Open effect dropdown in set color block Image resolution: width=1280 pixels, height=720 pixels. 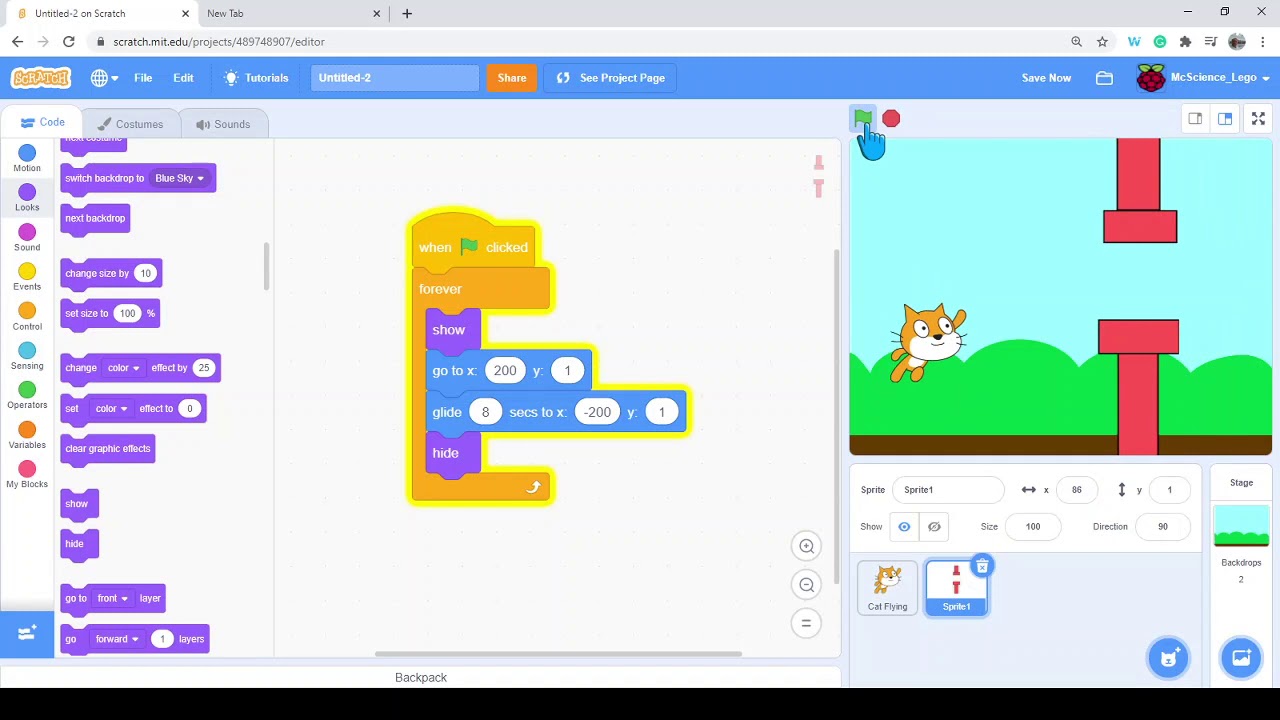coord(110,408)
